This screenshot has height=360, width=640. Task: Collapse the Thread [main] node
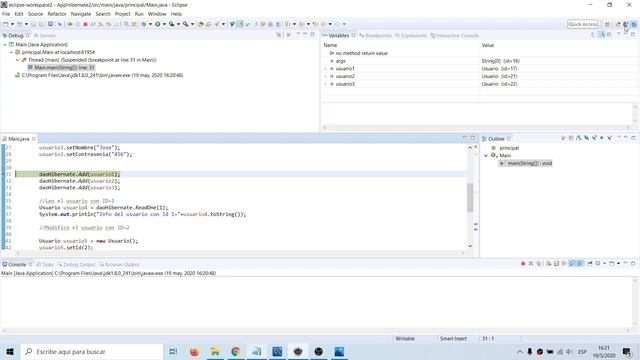pos(18,60)
